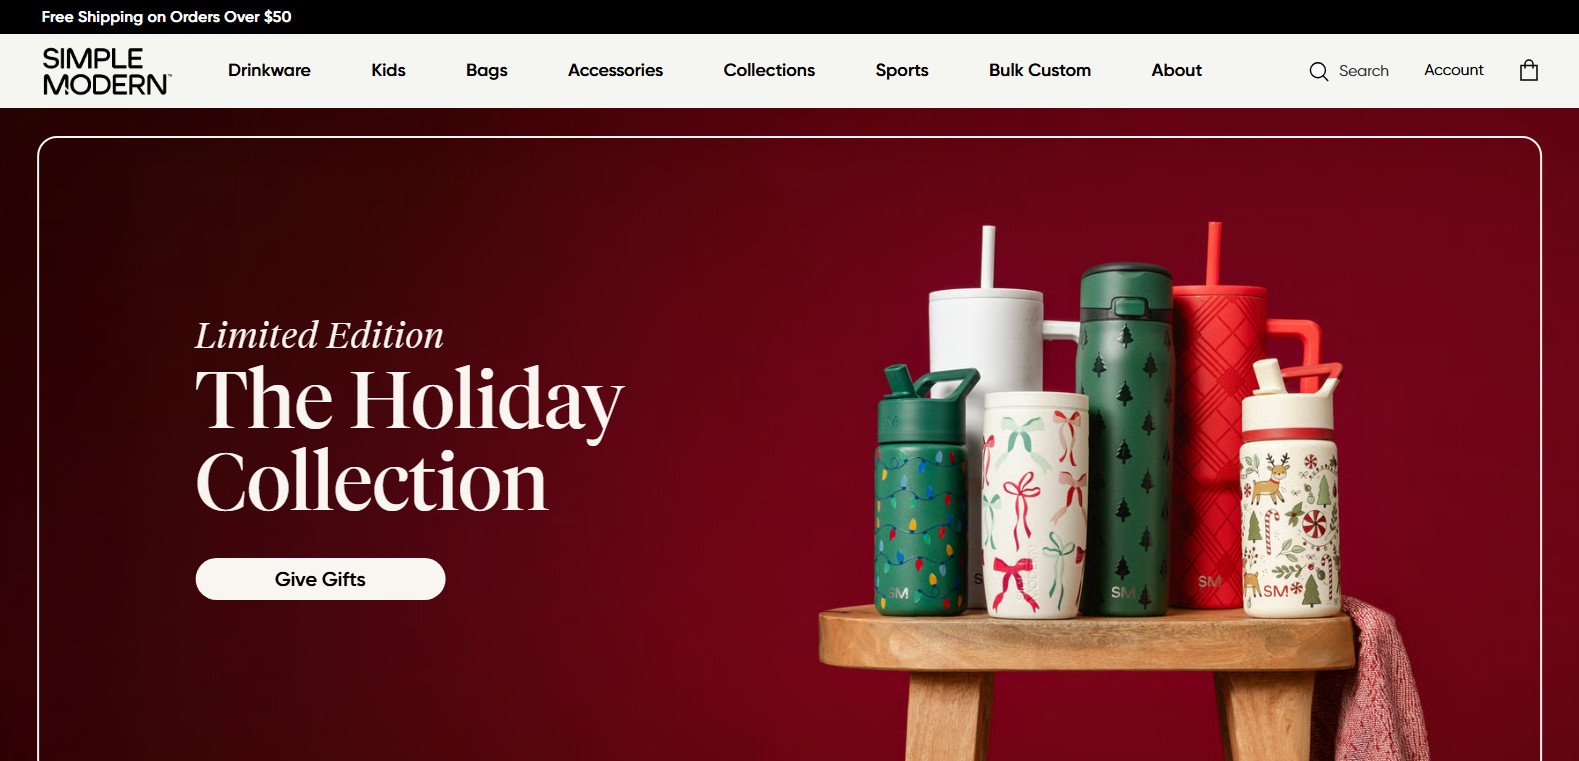The width and height of the screenshot is (1579, 761).
Task: Go to the Bulk Custom page
Action: click(x=1039, y=70)
